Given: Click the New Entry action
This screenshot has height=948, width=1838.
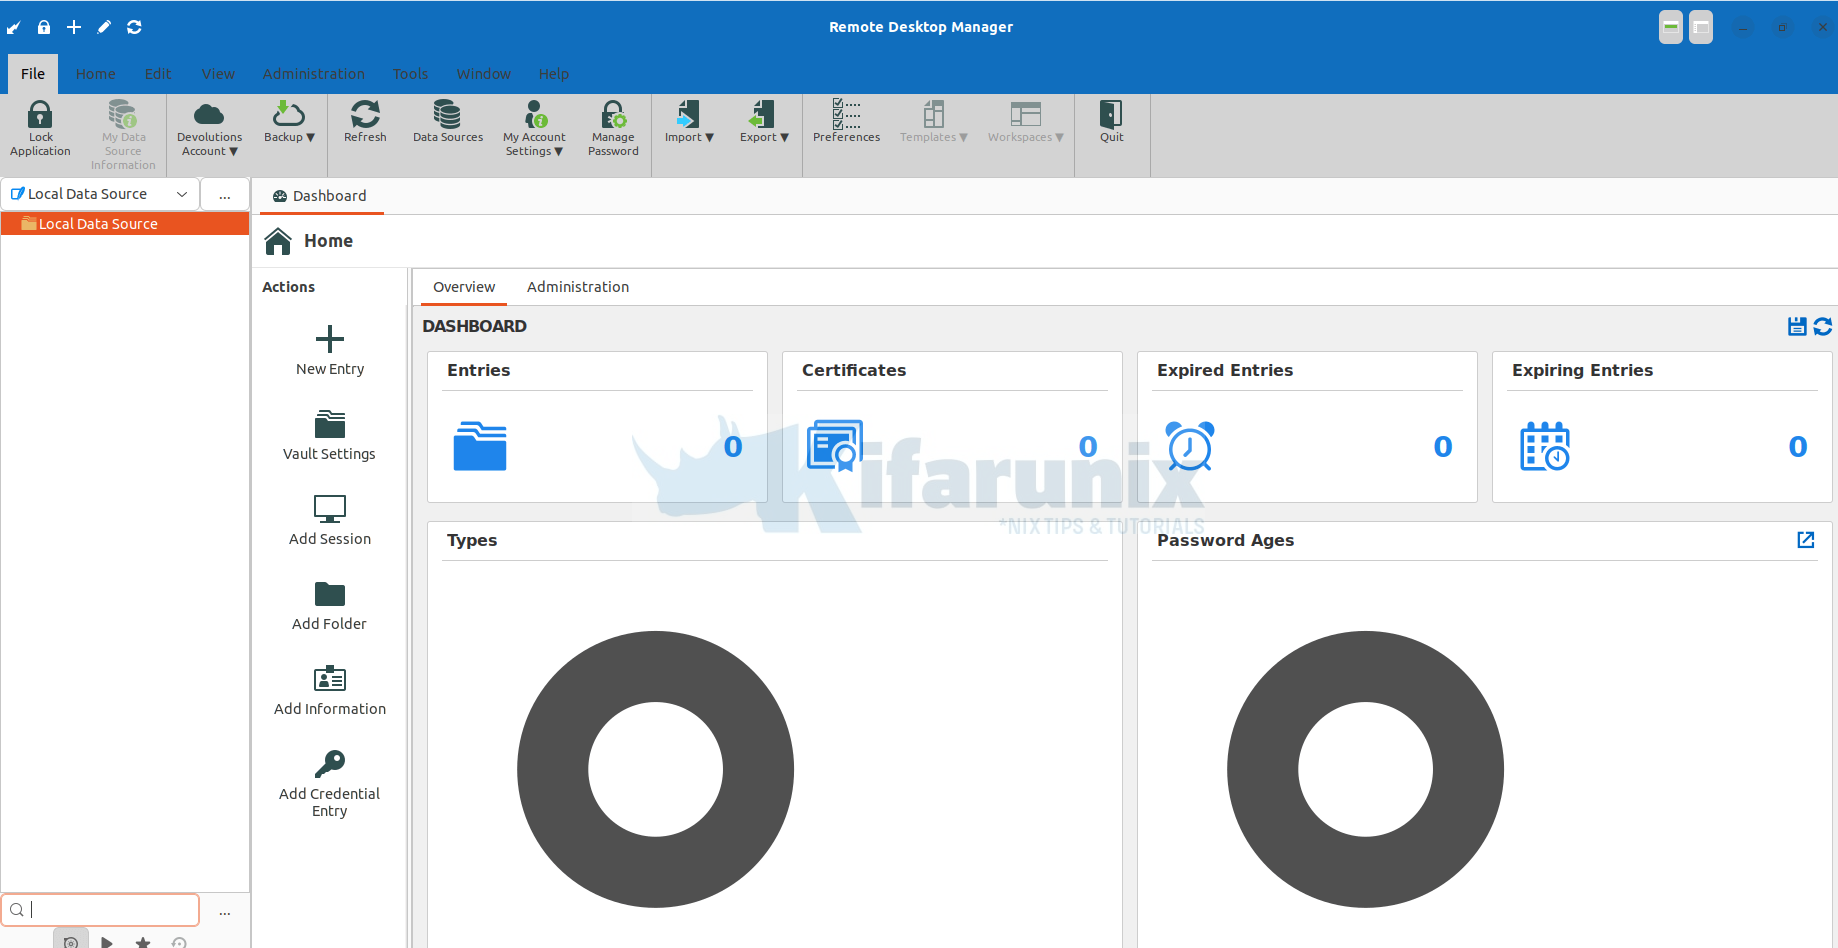Looking at the screenshot, I should click(x=328, y=350).
